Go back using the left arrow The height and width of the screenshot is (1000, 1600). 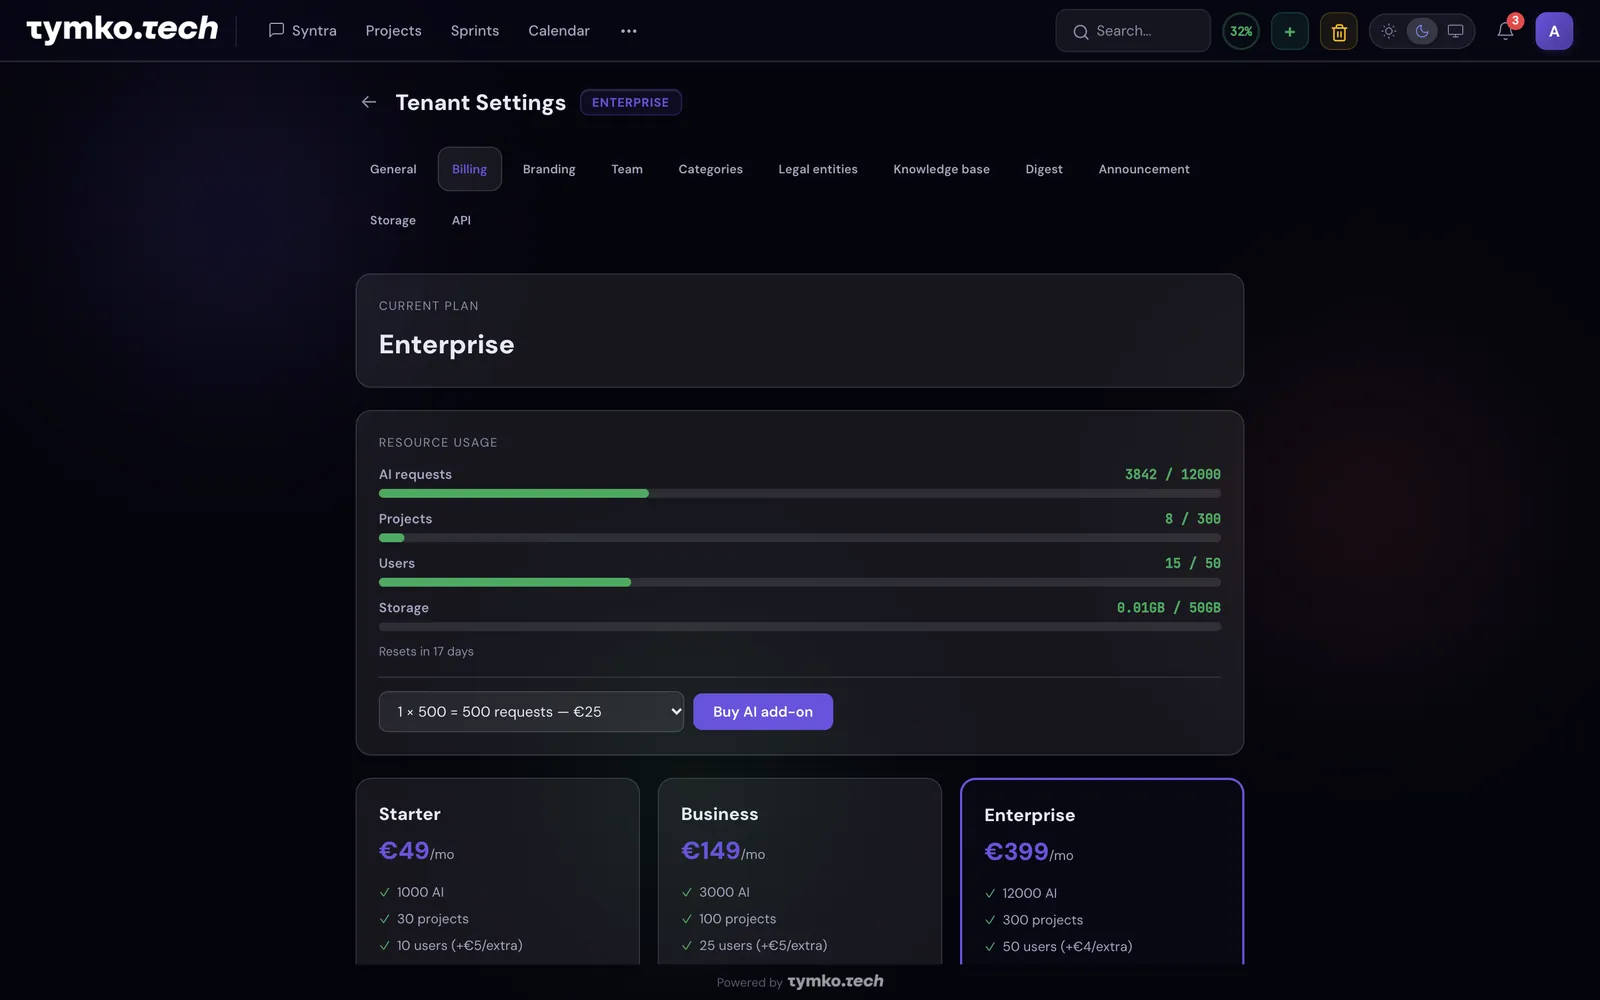tap(369, 102)
